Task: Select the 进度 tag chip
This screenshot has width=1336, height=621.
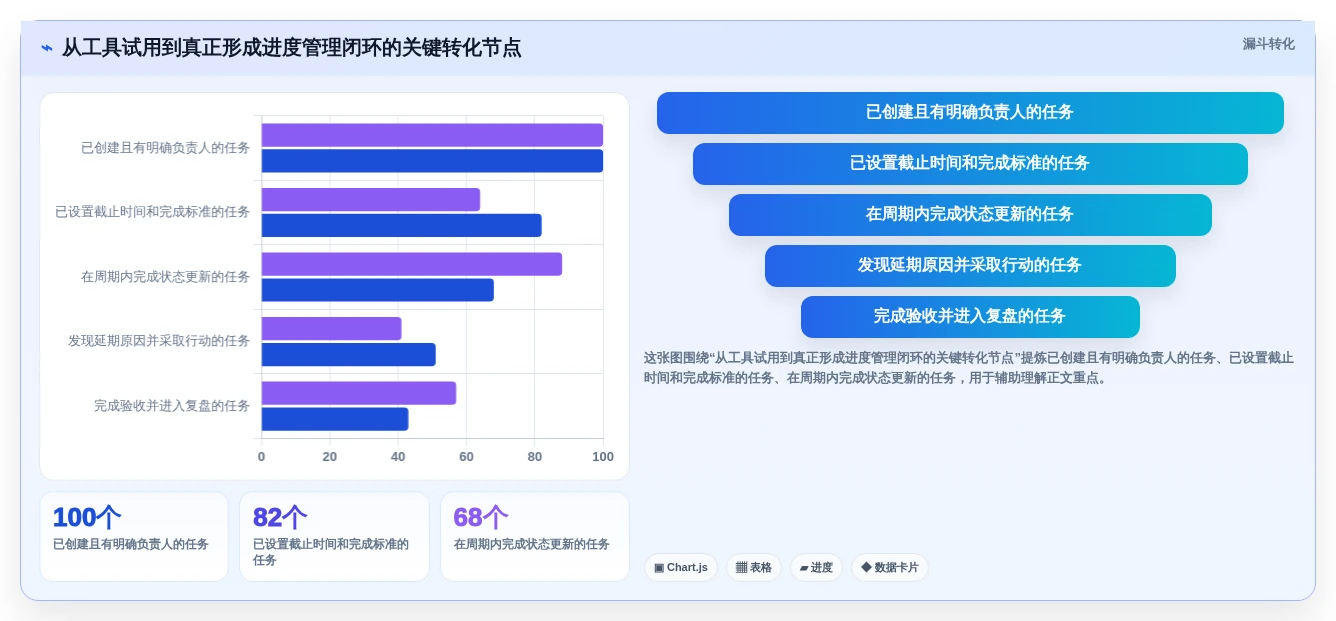Action: tap(816, 567)
